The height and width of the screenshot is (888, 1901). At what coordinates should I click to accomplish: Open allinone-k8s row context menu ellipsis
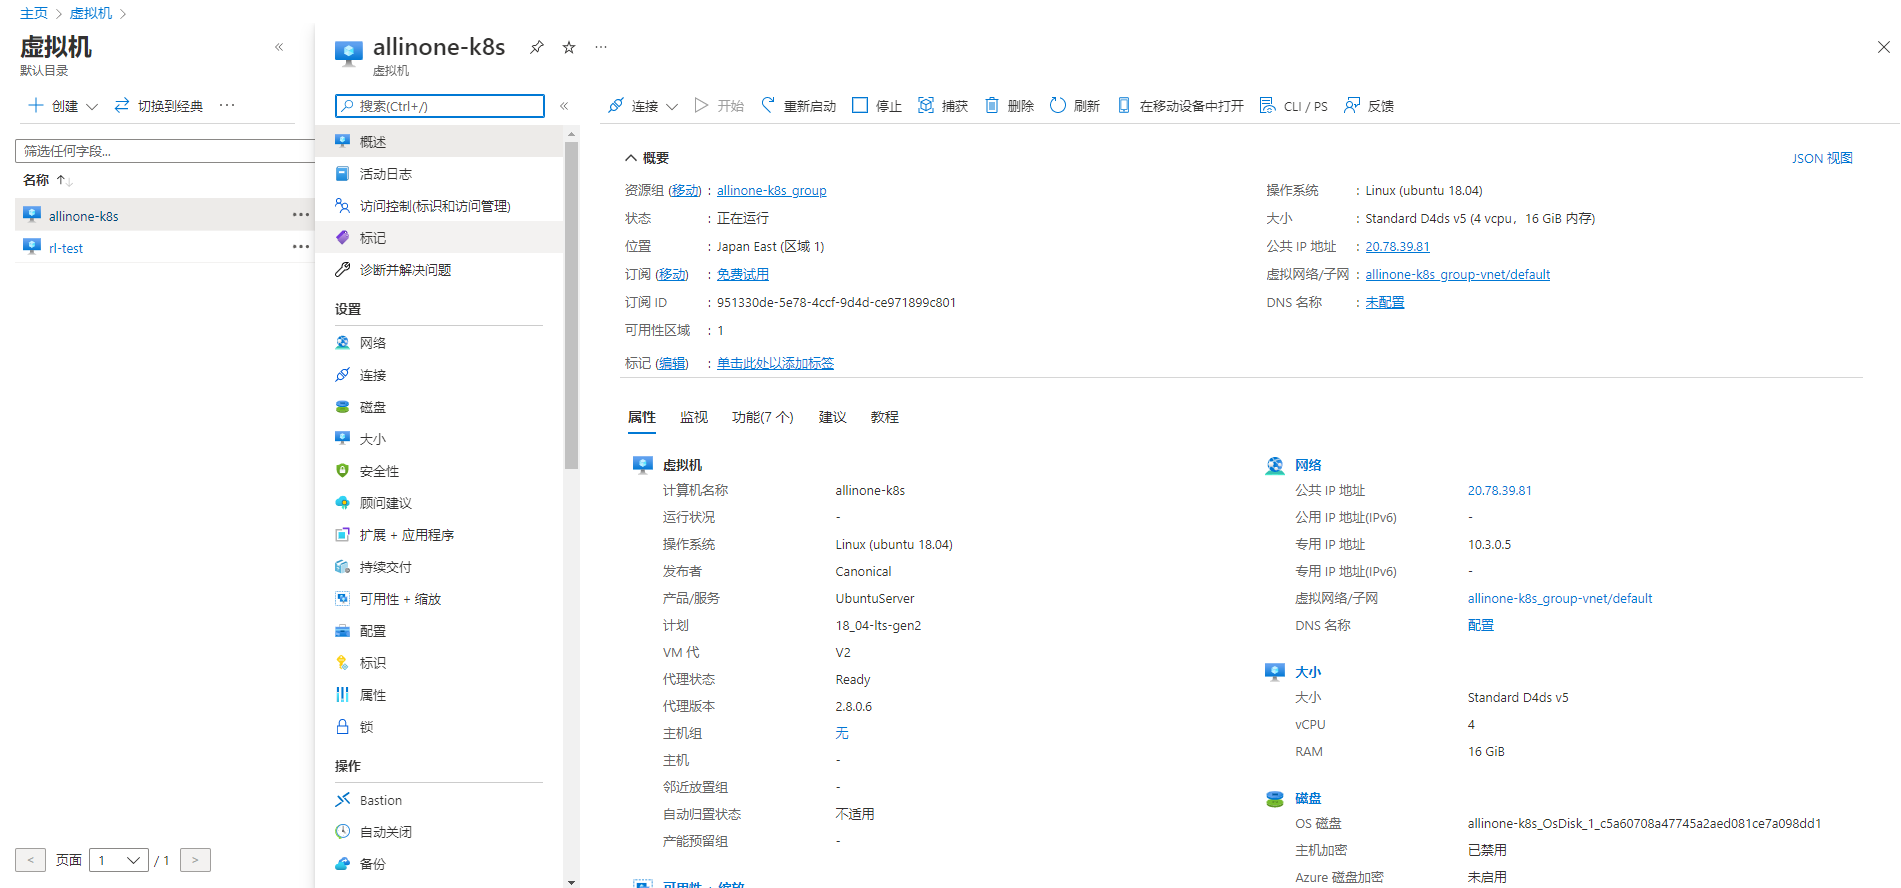point(301,215)
